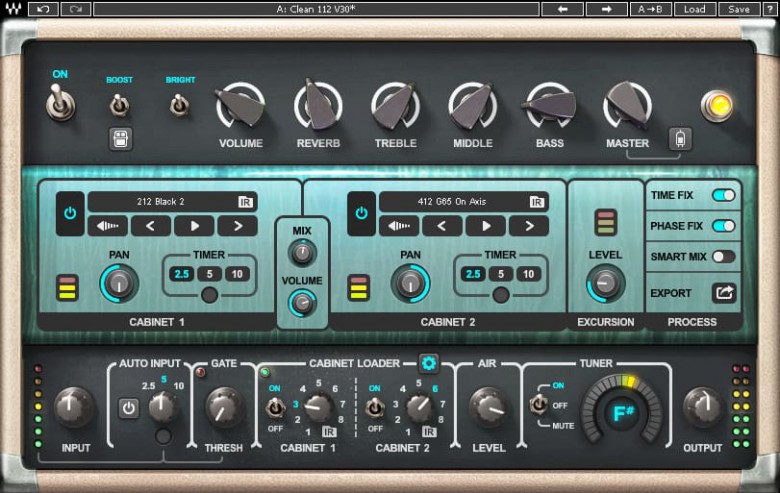Screen dimensions: 780x493
Task: Click the Cabinet 2 Pan knob
Action: point(410,283)
